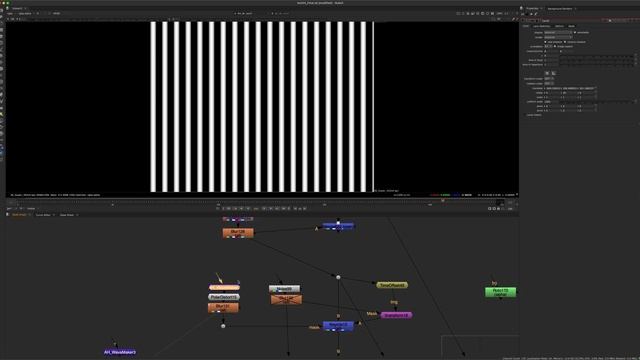Open the Properties panel tab

pyautogui.click(x=532, y=8)
